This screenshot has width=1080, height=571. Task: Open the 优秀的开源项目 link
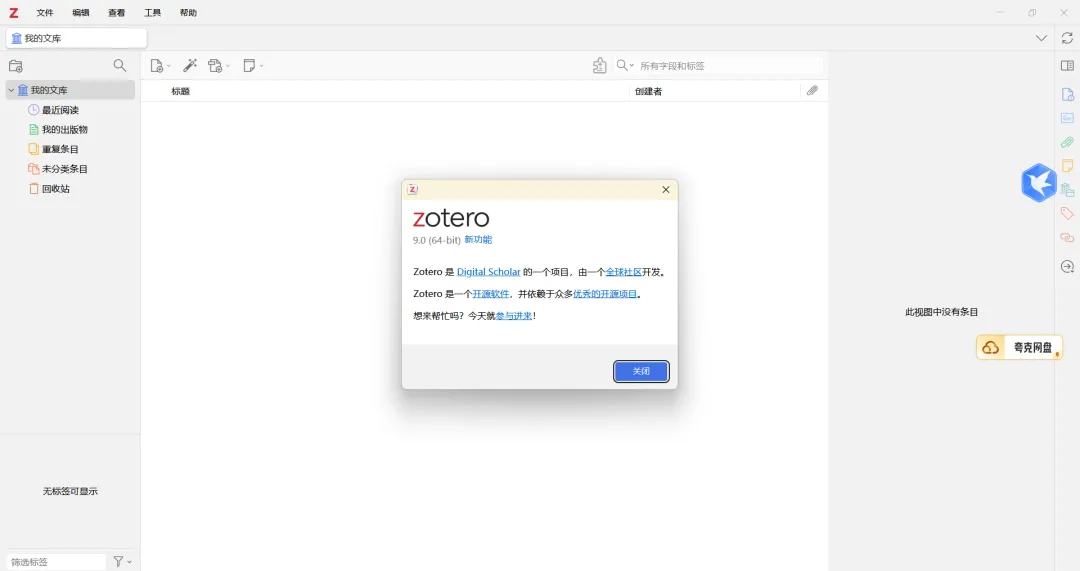point(605,294)
